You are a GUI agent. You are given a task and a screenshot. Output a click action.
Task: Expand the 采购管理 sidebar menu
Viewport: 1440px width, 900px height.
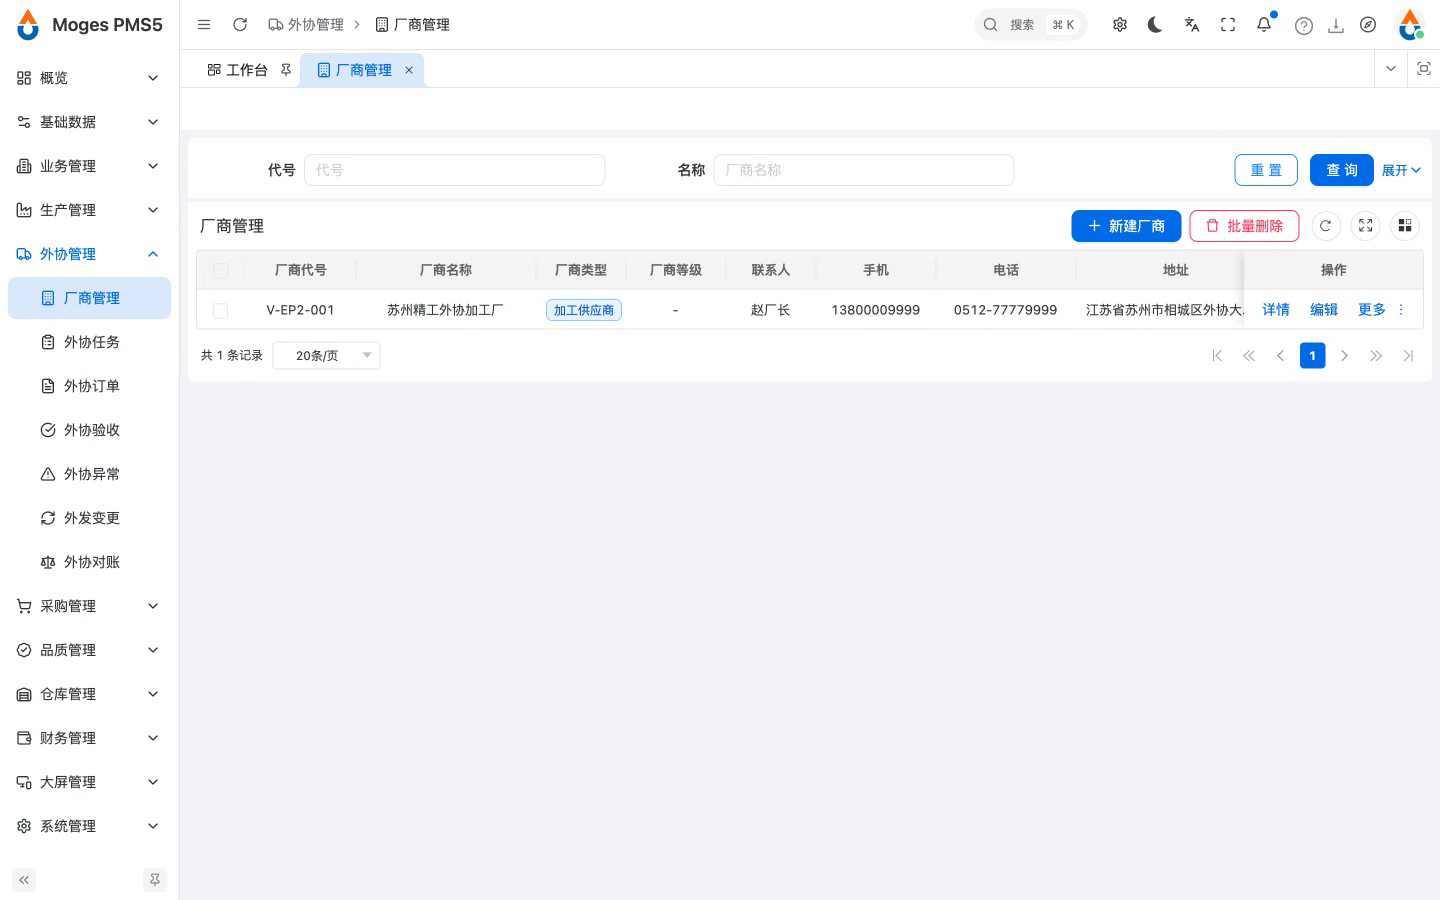[88, 606]
